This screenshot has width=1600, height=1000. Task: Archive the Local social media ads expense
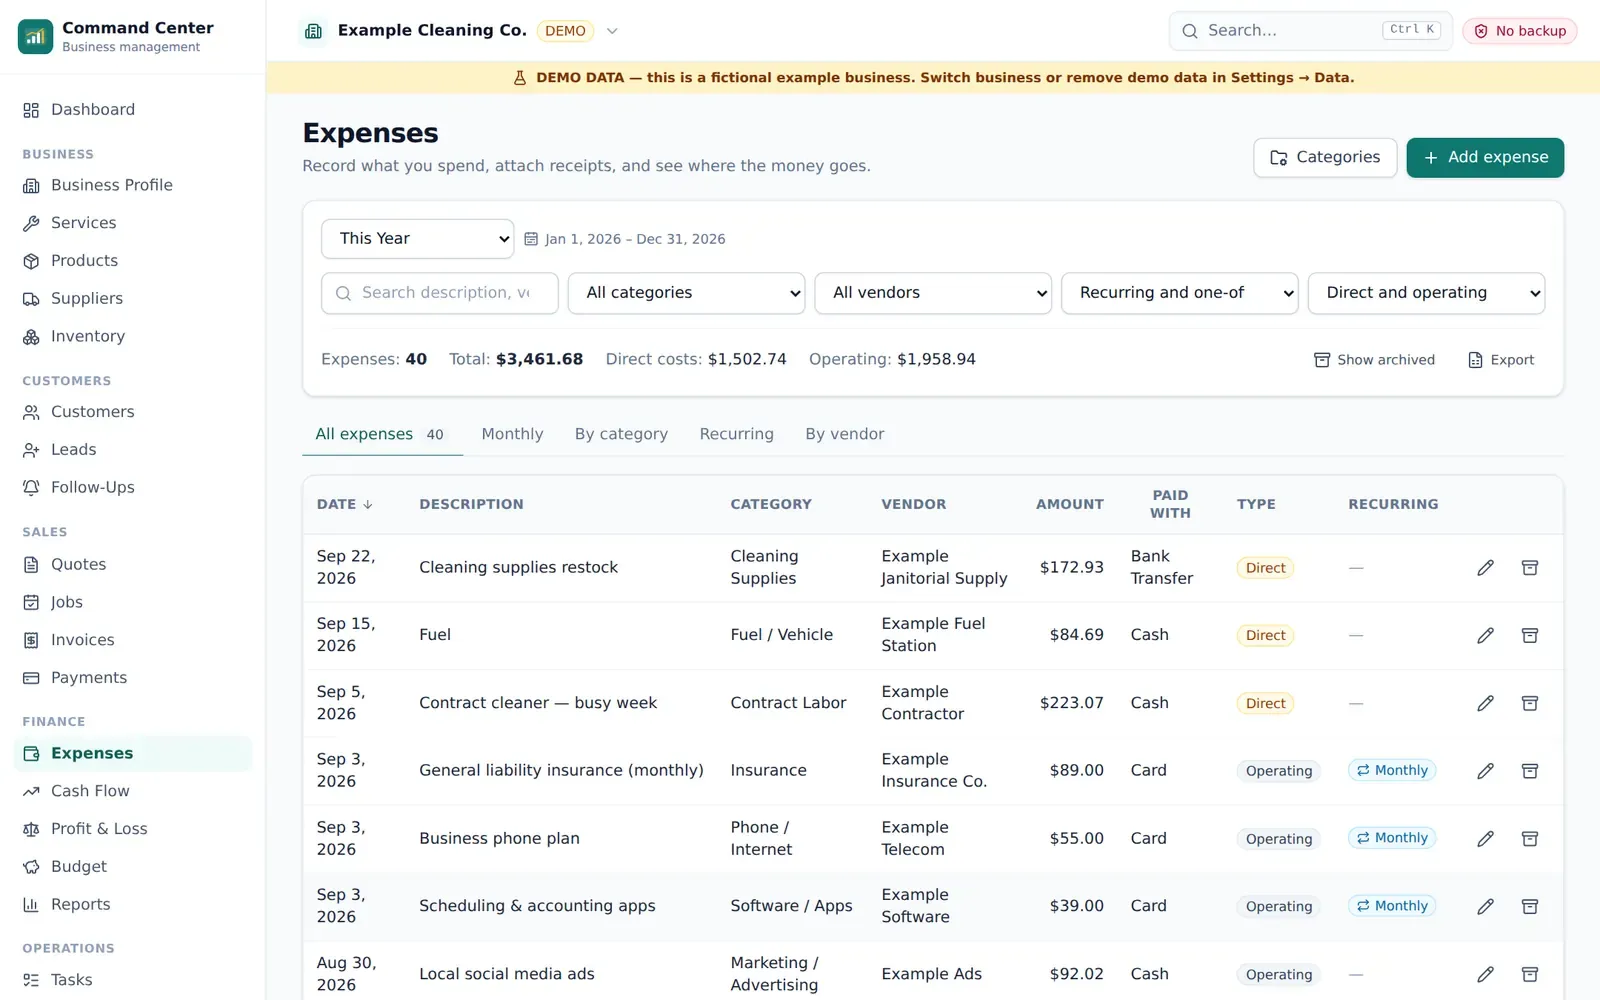[x=1529, y=974]
